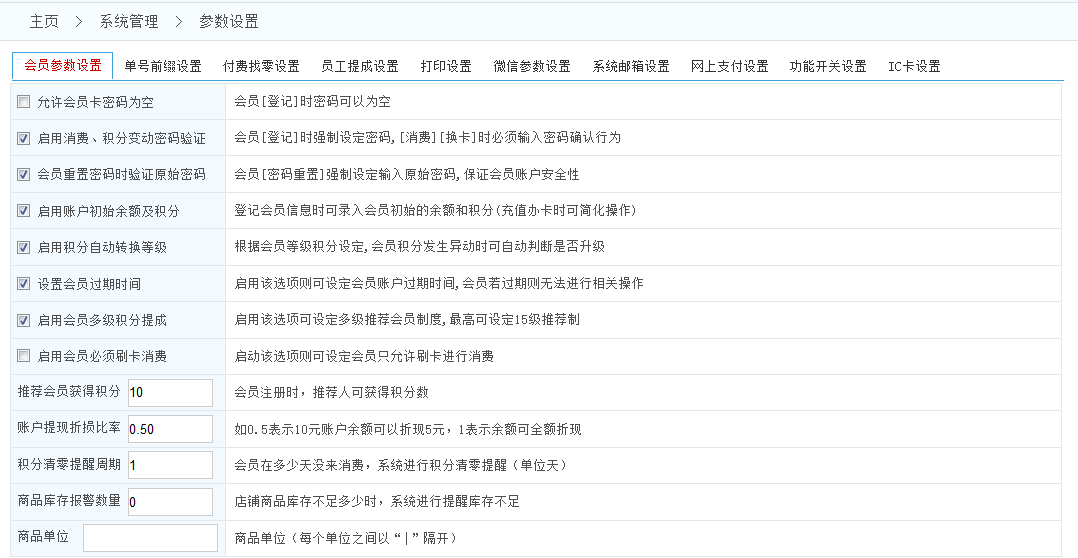Click 主页 breadcrumb link
This screenshot has width=1078, height=558.
click(x=44, y=21)
